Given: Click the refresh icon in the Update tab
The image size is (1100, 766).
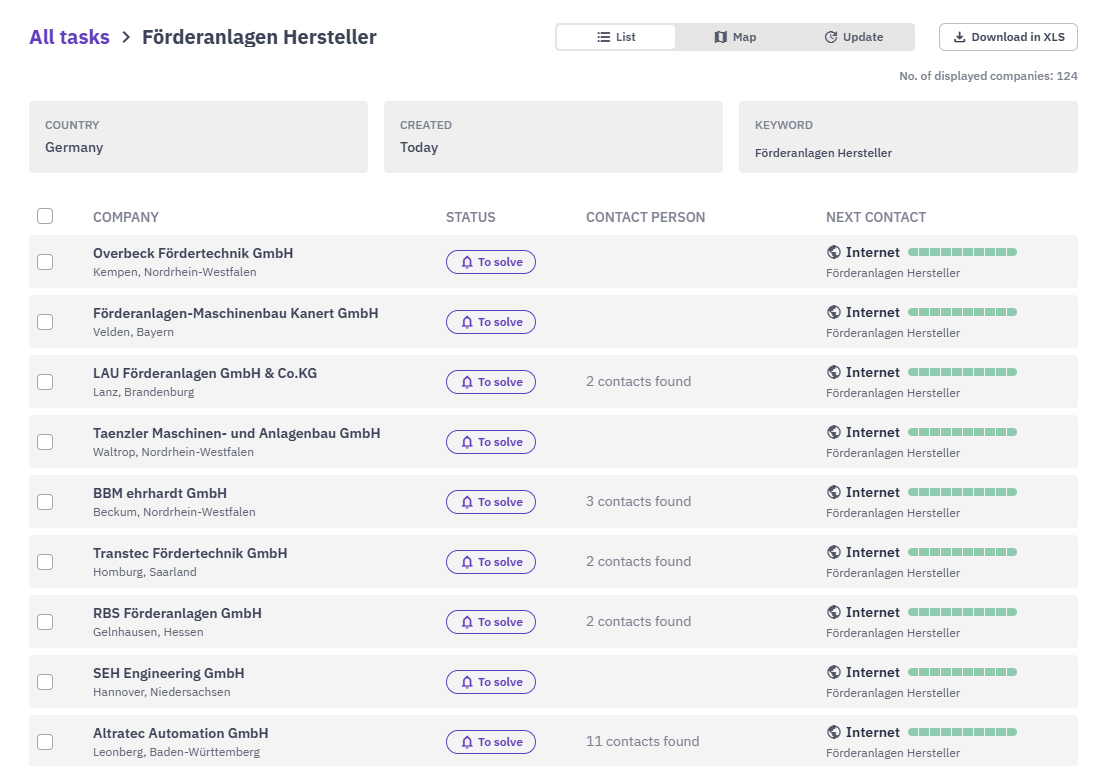Looking at the screenshot, I should [x=831, y=37].
